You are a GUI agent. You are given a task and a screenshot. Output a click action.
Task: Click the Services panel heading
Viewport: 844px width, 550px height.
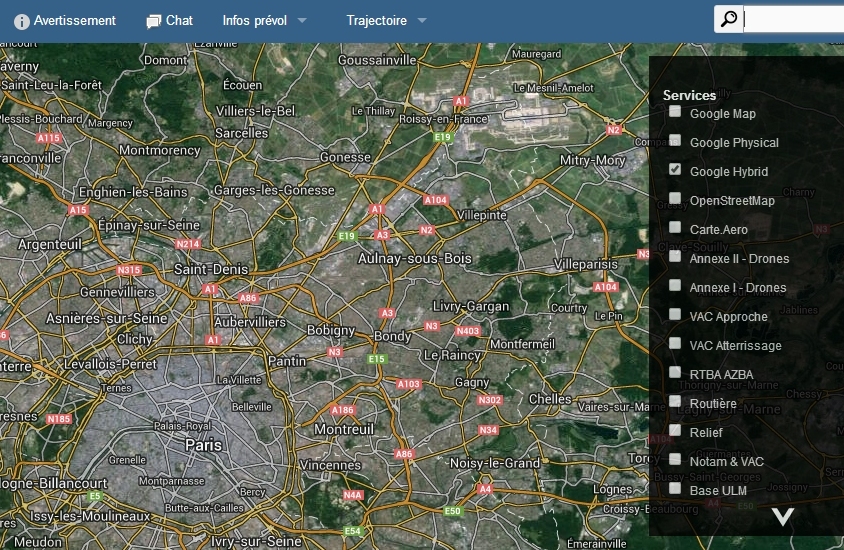(x=689, y=95)
